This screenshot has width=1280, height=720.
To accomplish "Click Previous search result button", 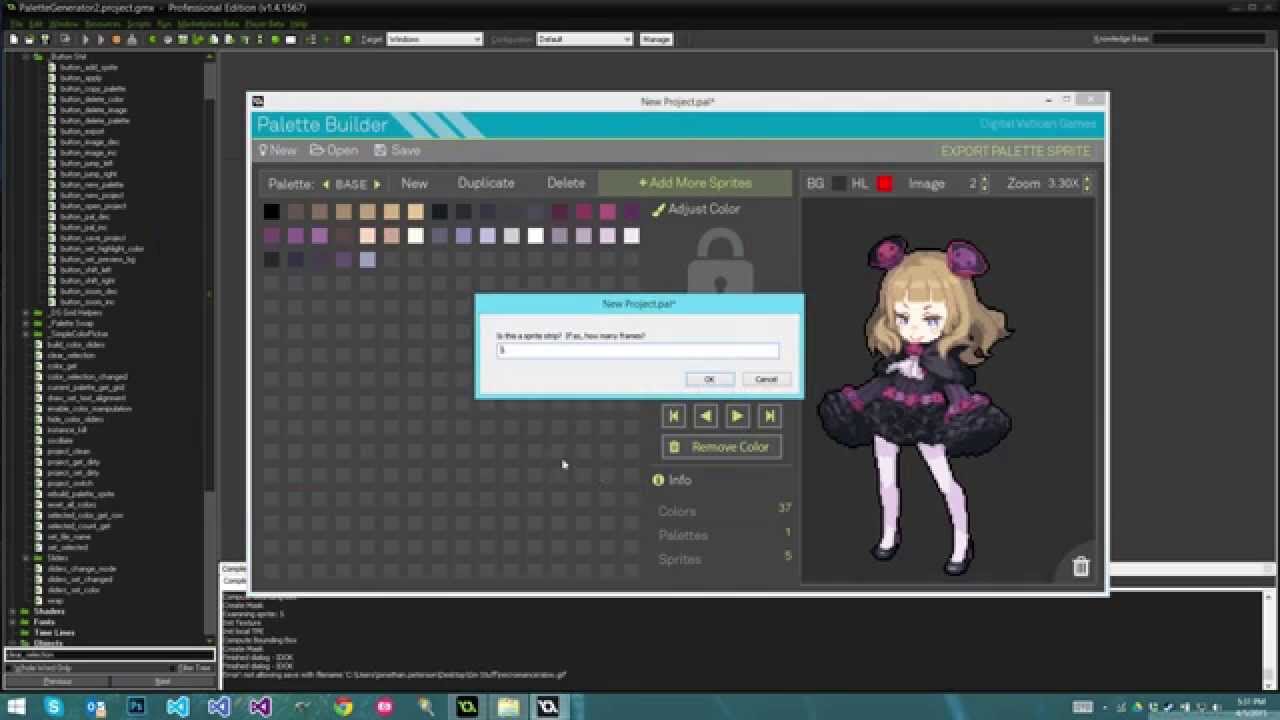I will pos(58,681).
